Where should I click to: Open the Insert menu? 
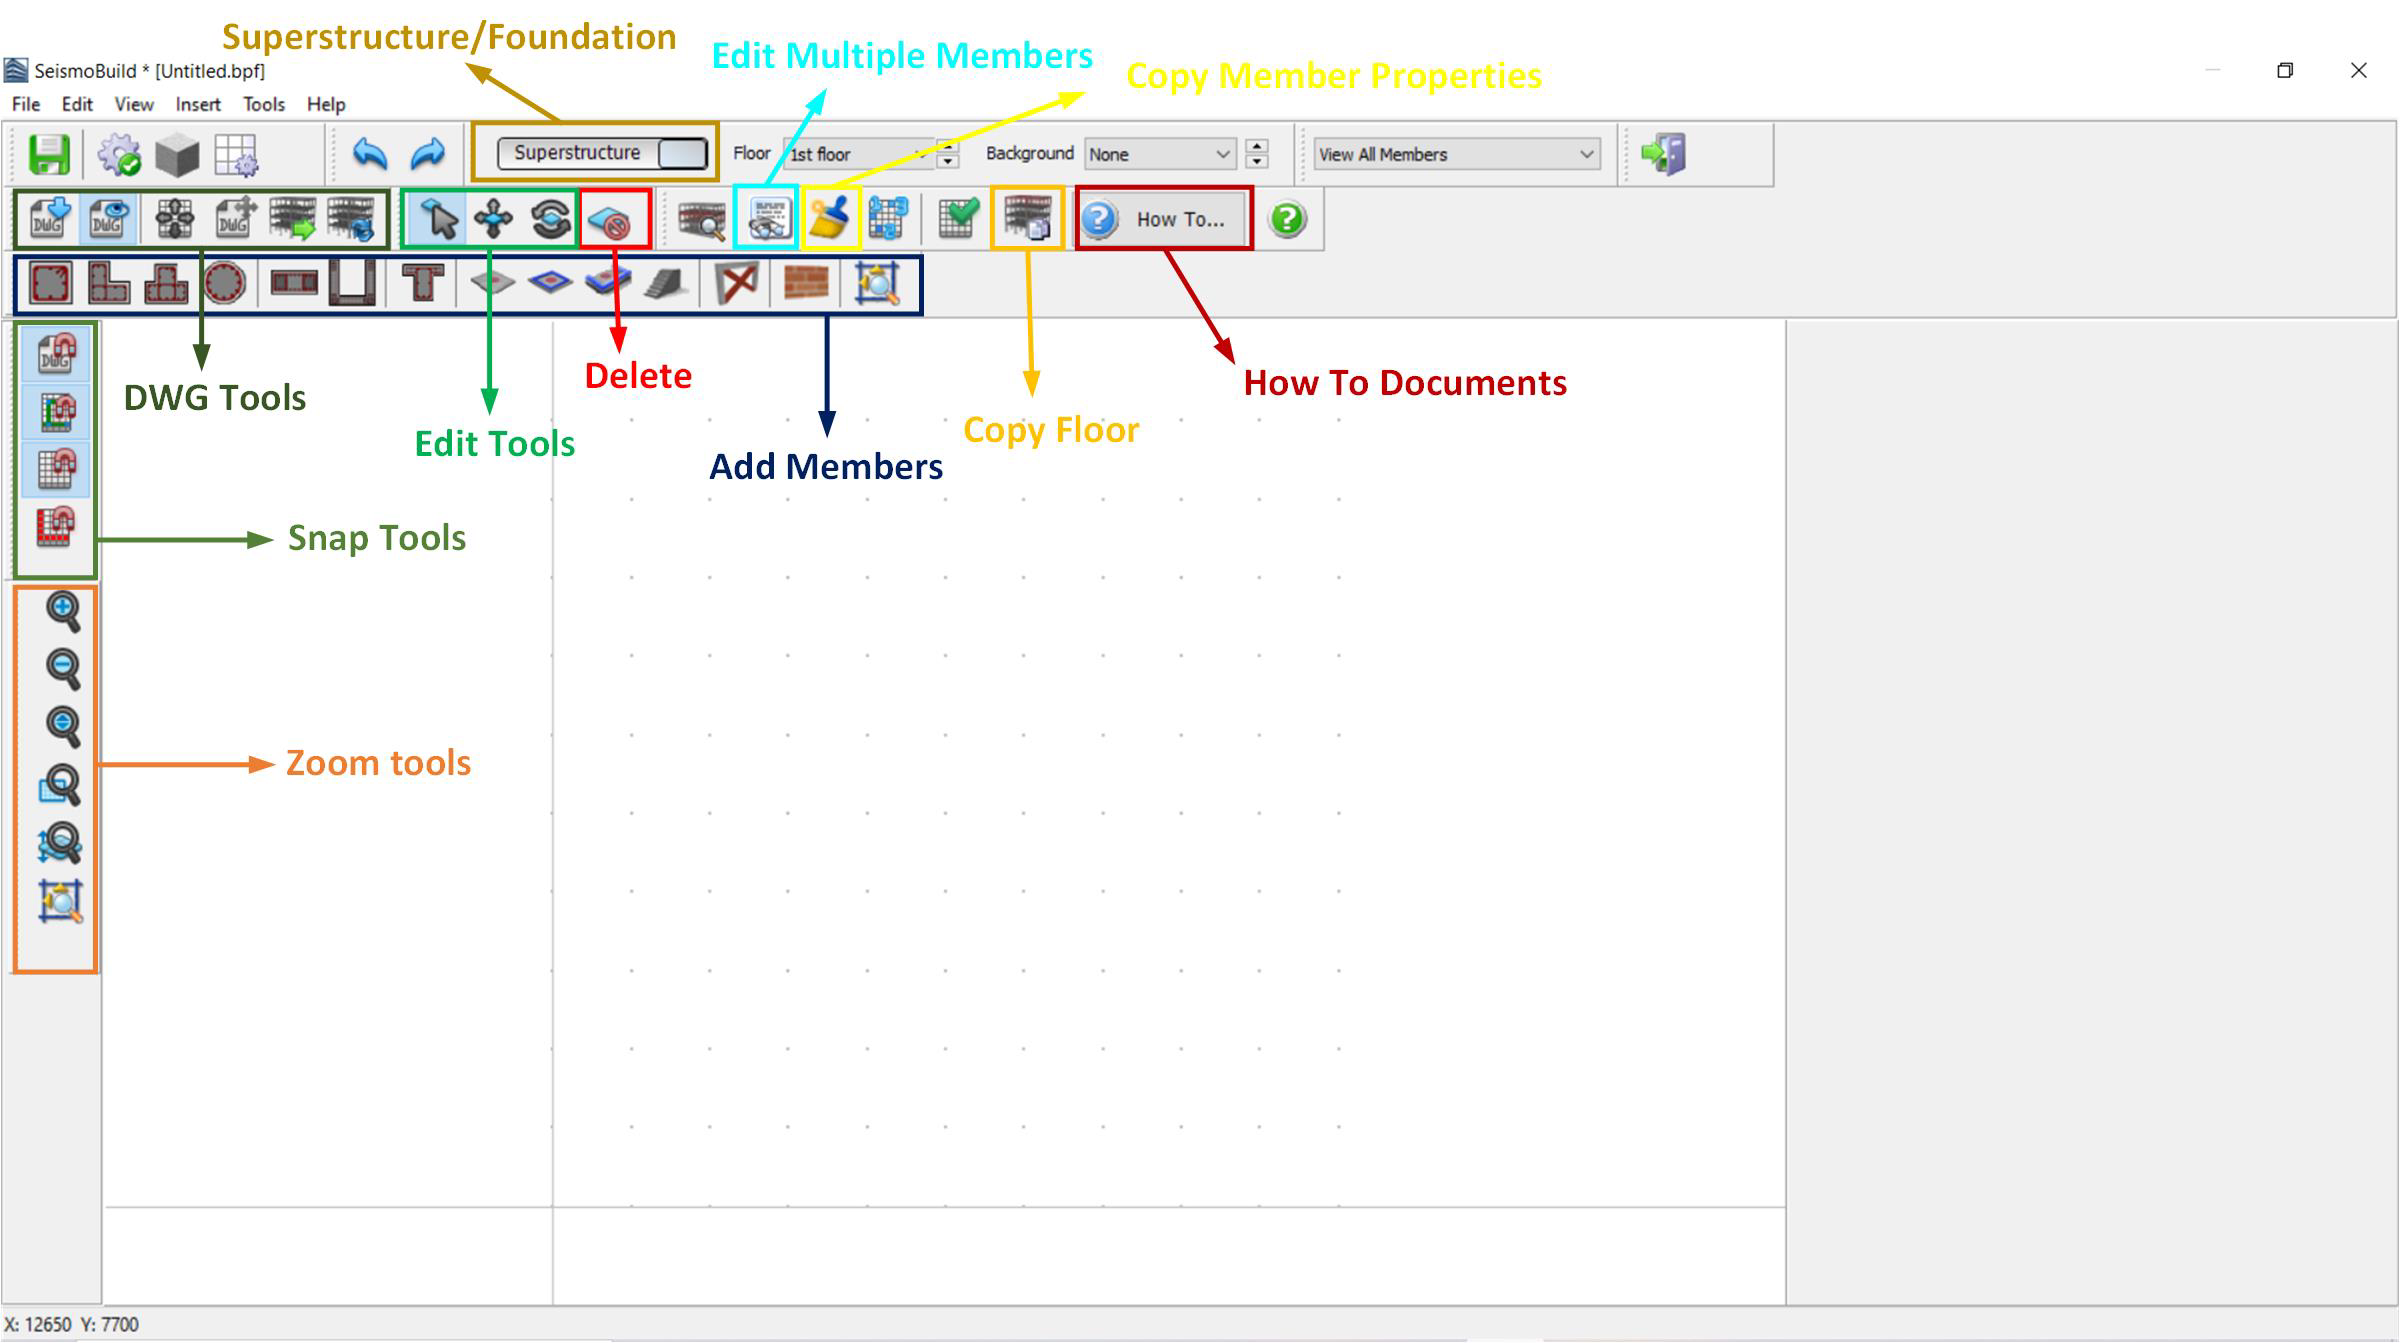(198, 104)
